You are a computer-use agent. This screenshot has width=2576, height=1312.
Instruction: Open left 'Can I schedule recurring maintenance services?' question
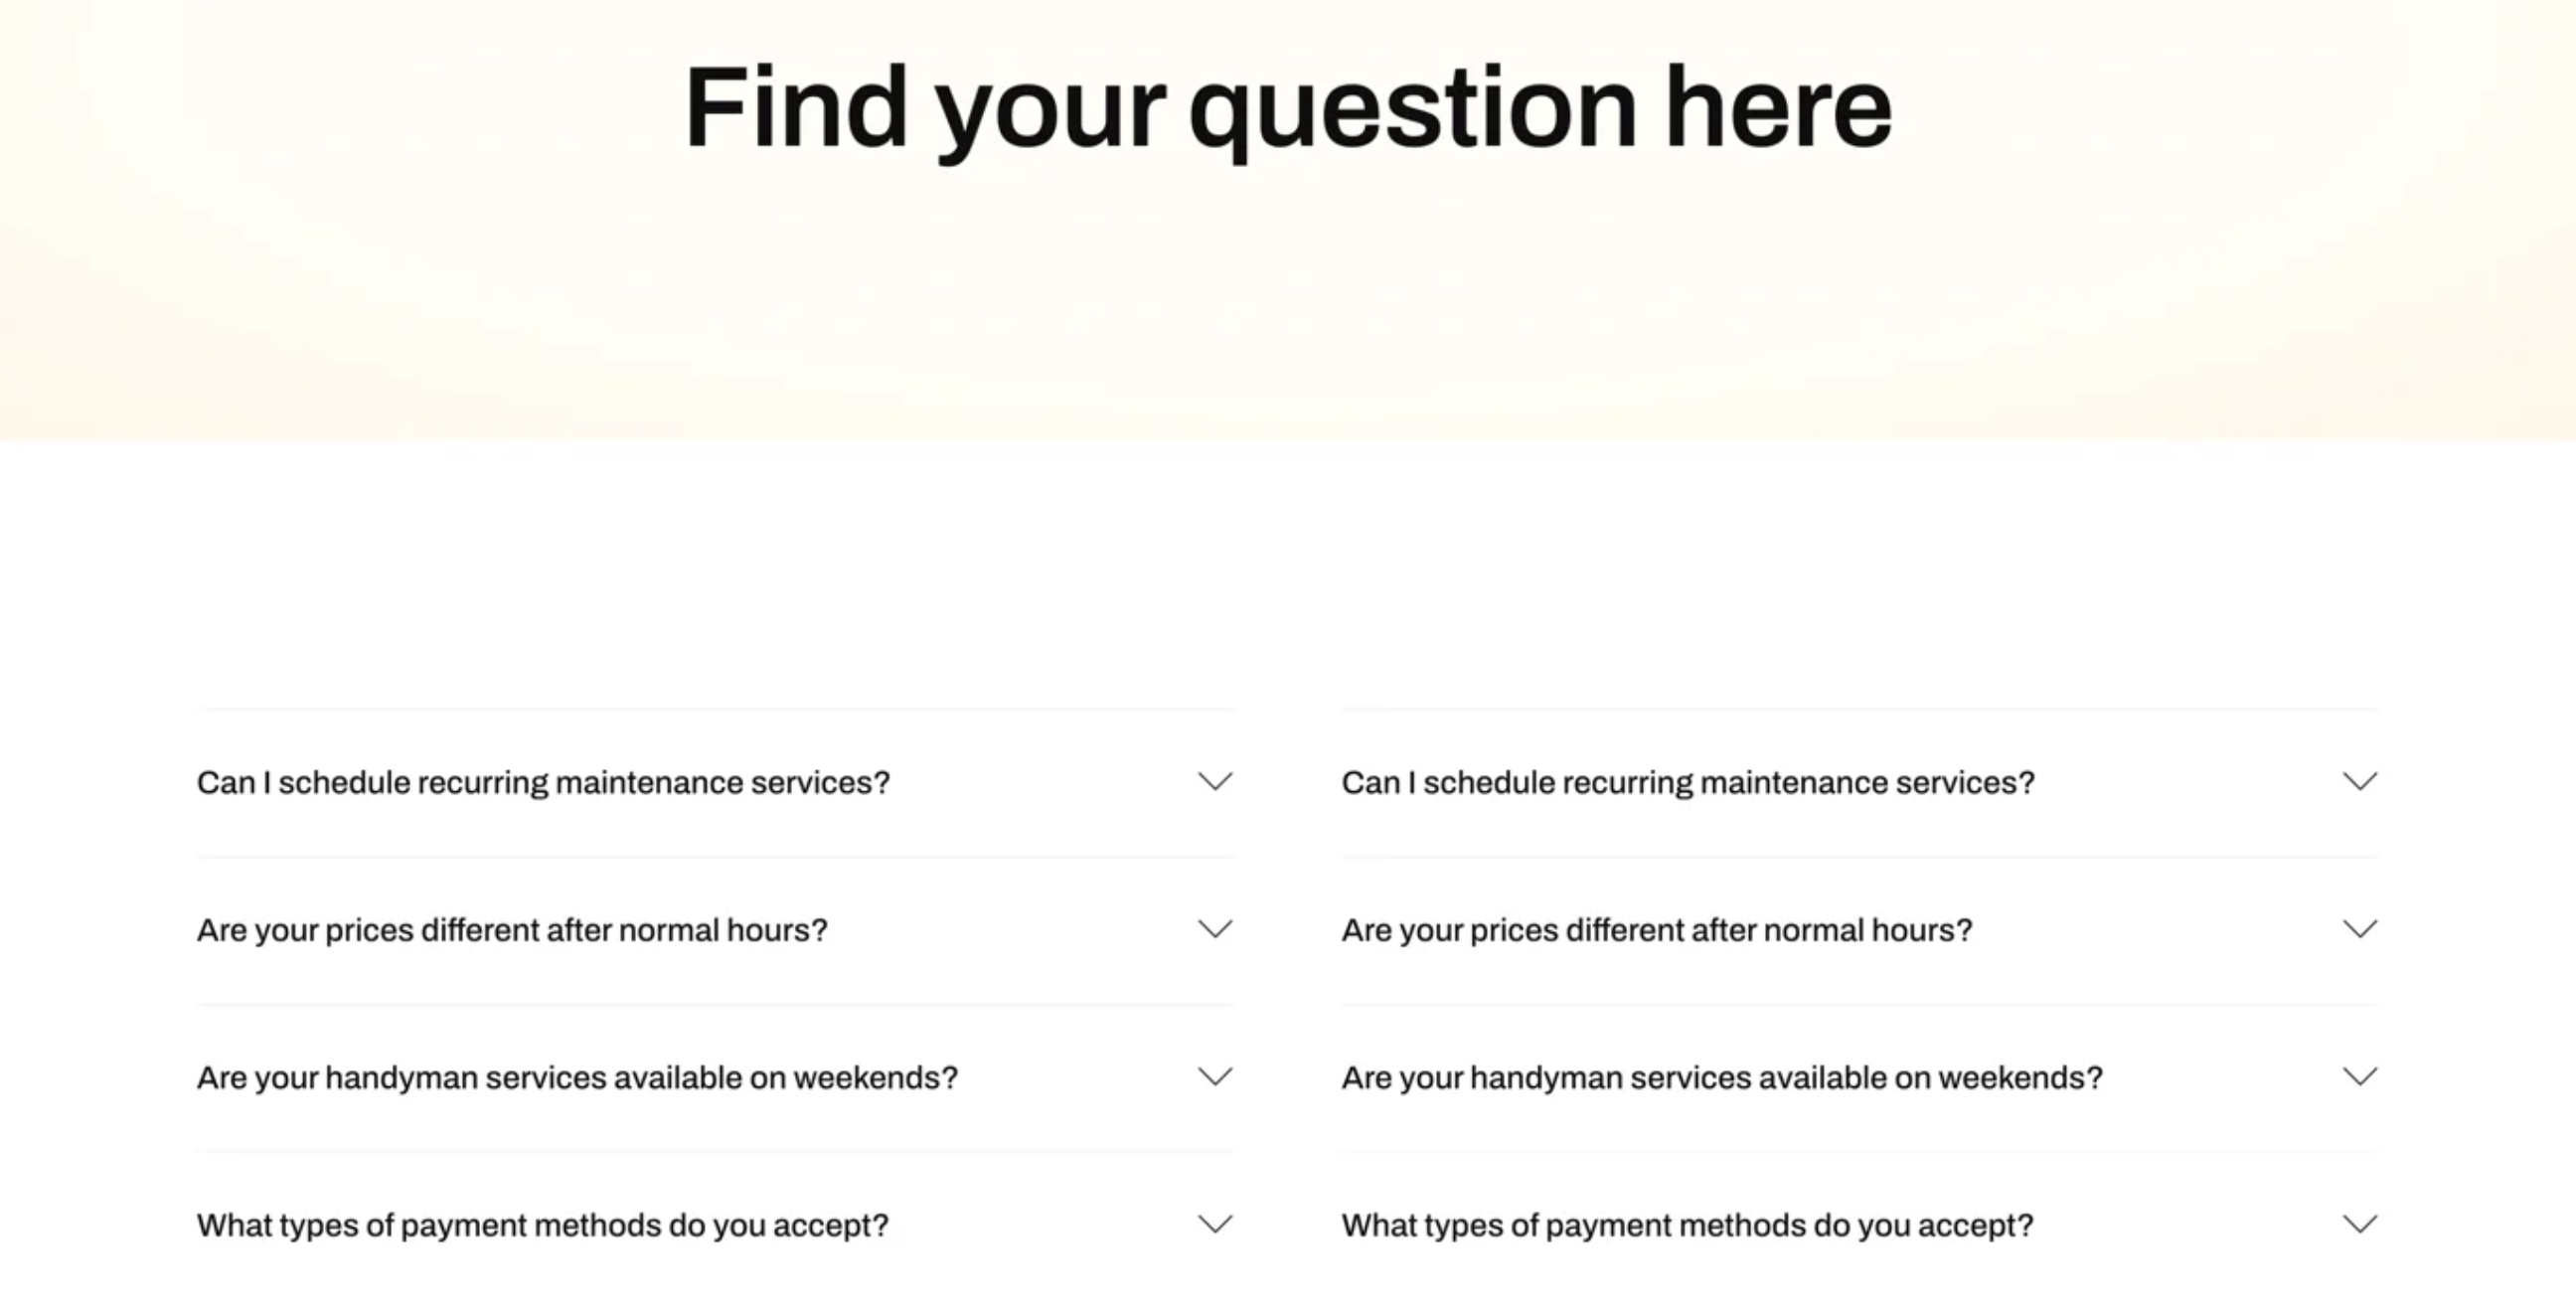coord(543,782)
